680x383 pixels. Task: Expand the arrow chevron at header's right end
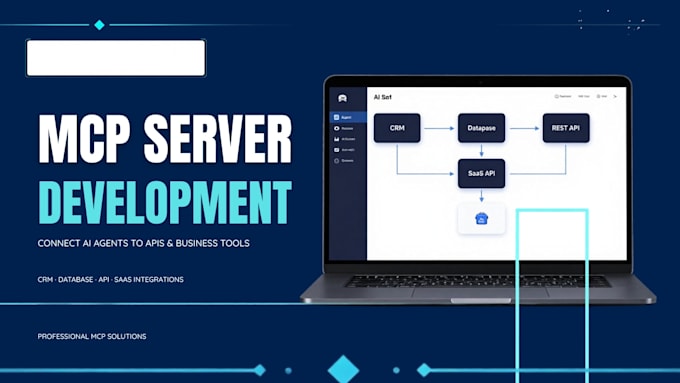click(615, 96)
